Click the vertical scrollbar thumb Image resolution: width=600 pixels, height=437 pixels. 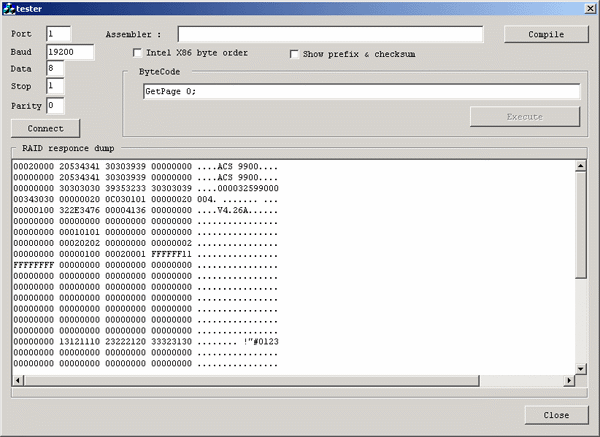coord(580,225)
